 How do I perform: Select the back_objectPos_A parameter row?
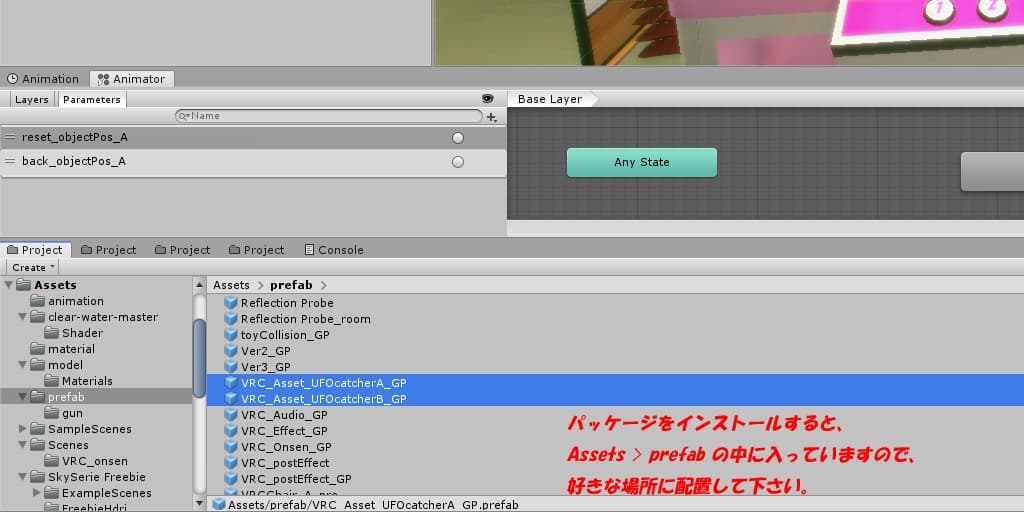point(253,161)
